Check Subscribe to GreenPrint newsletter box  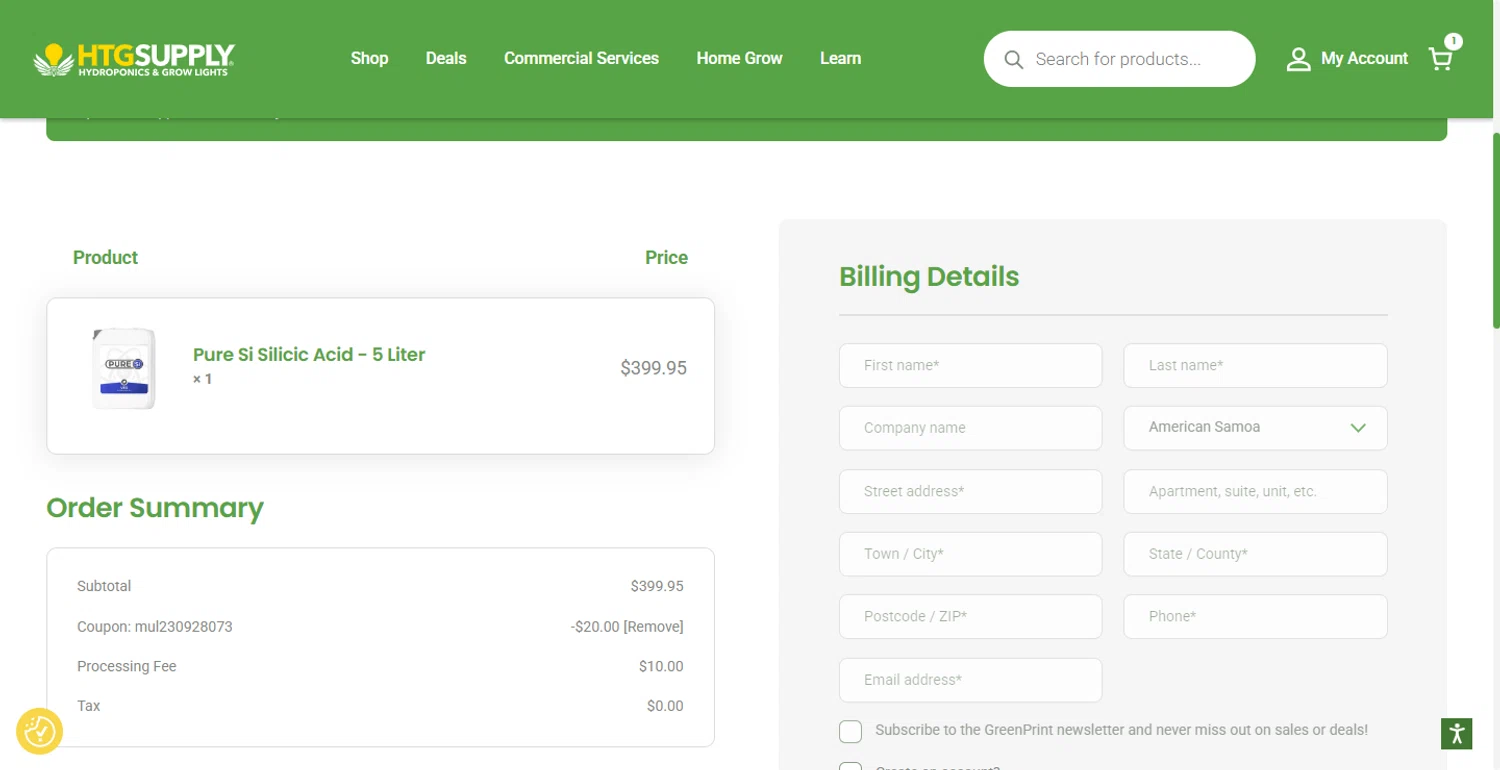pos(850,731)
